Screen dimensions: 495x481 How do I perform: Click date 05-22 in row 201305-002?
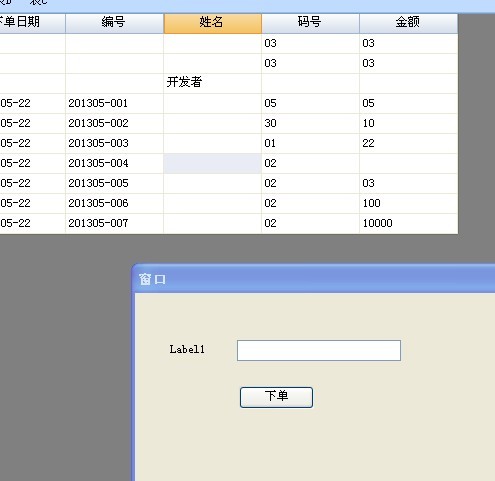click(32, 123)
